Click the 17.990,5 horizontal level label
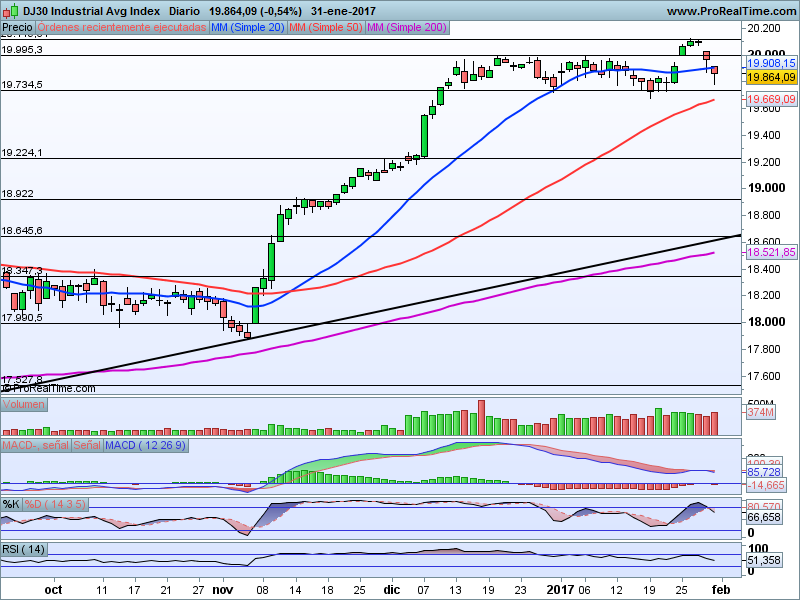800x600 pixels. (x=22, y=318)
